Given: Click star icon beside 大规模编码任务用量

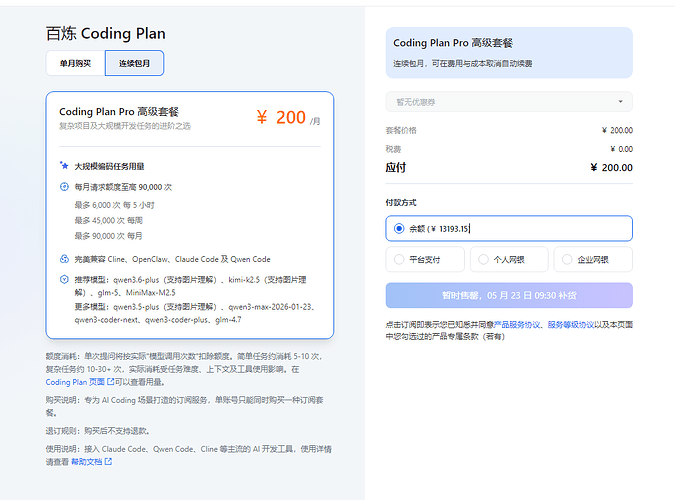Looking at the screenshot, I should tap(64, 165).
